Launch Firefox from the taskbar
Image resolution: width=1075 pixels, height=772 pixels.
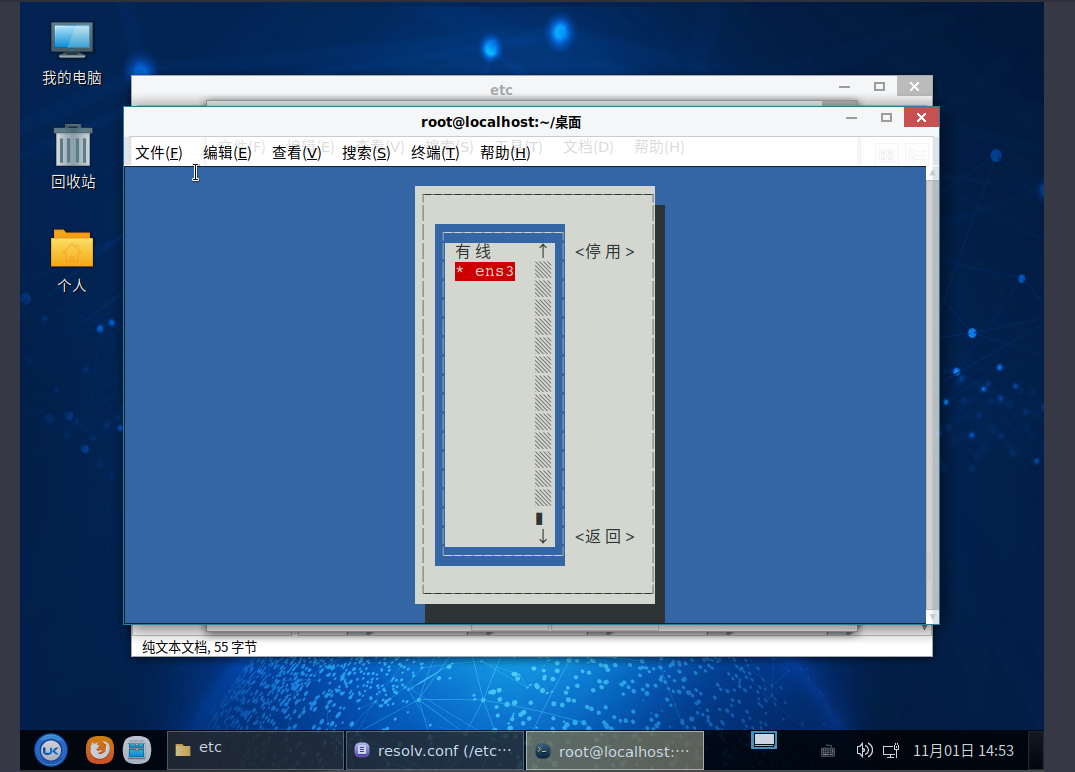coord(99,749)
